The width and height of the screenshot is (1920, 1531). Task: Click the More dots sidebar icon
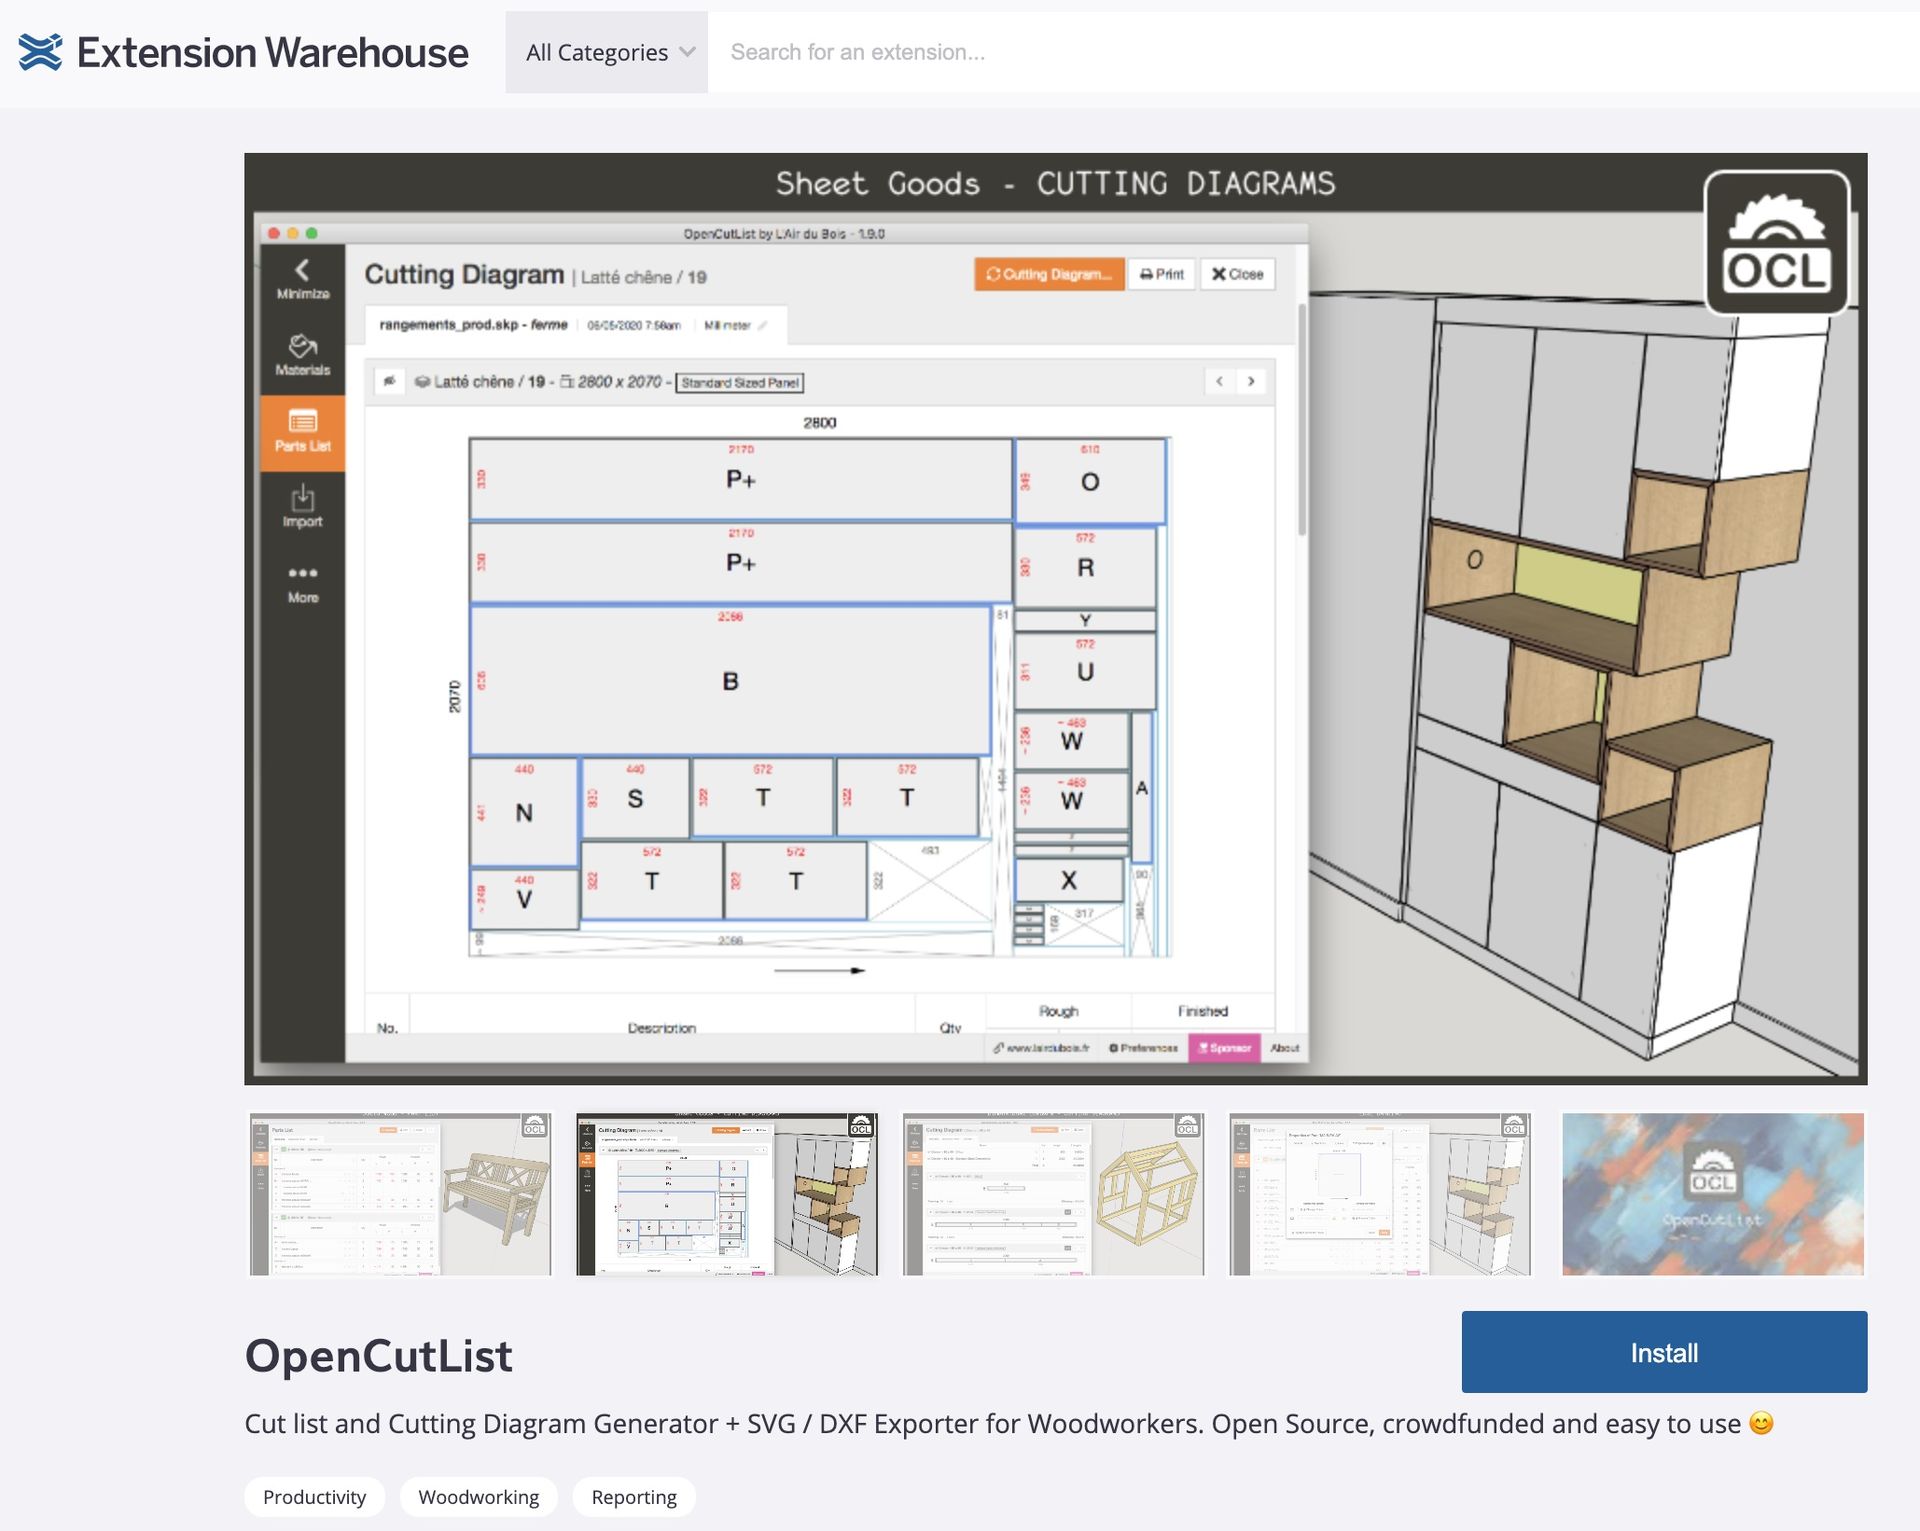point(303,583)
